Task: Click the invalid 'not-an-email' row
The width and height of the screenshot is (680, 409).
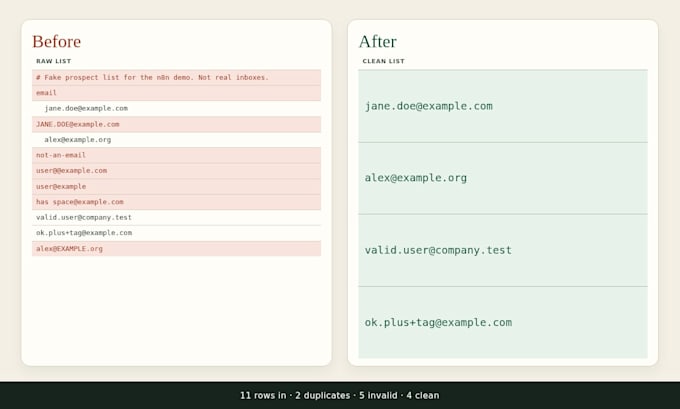Action: [x=177, y=155]
